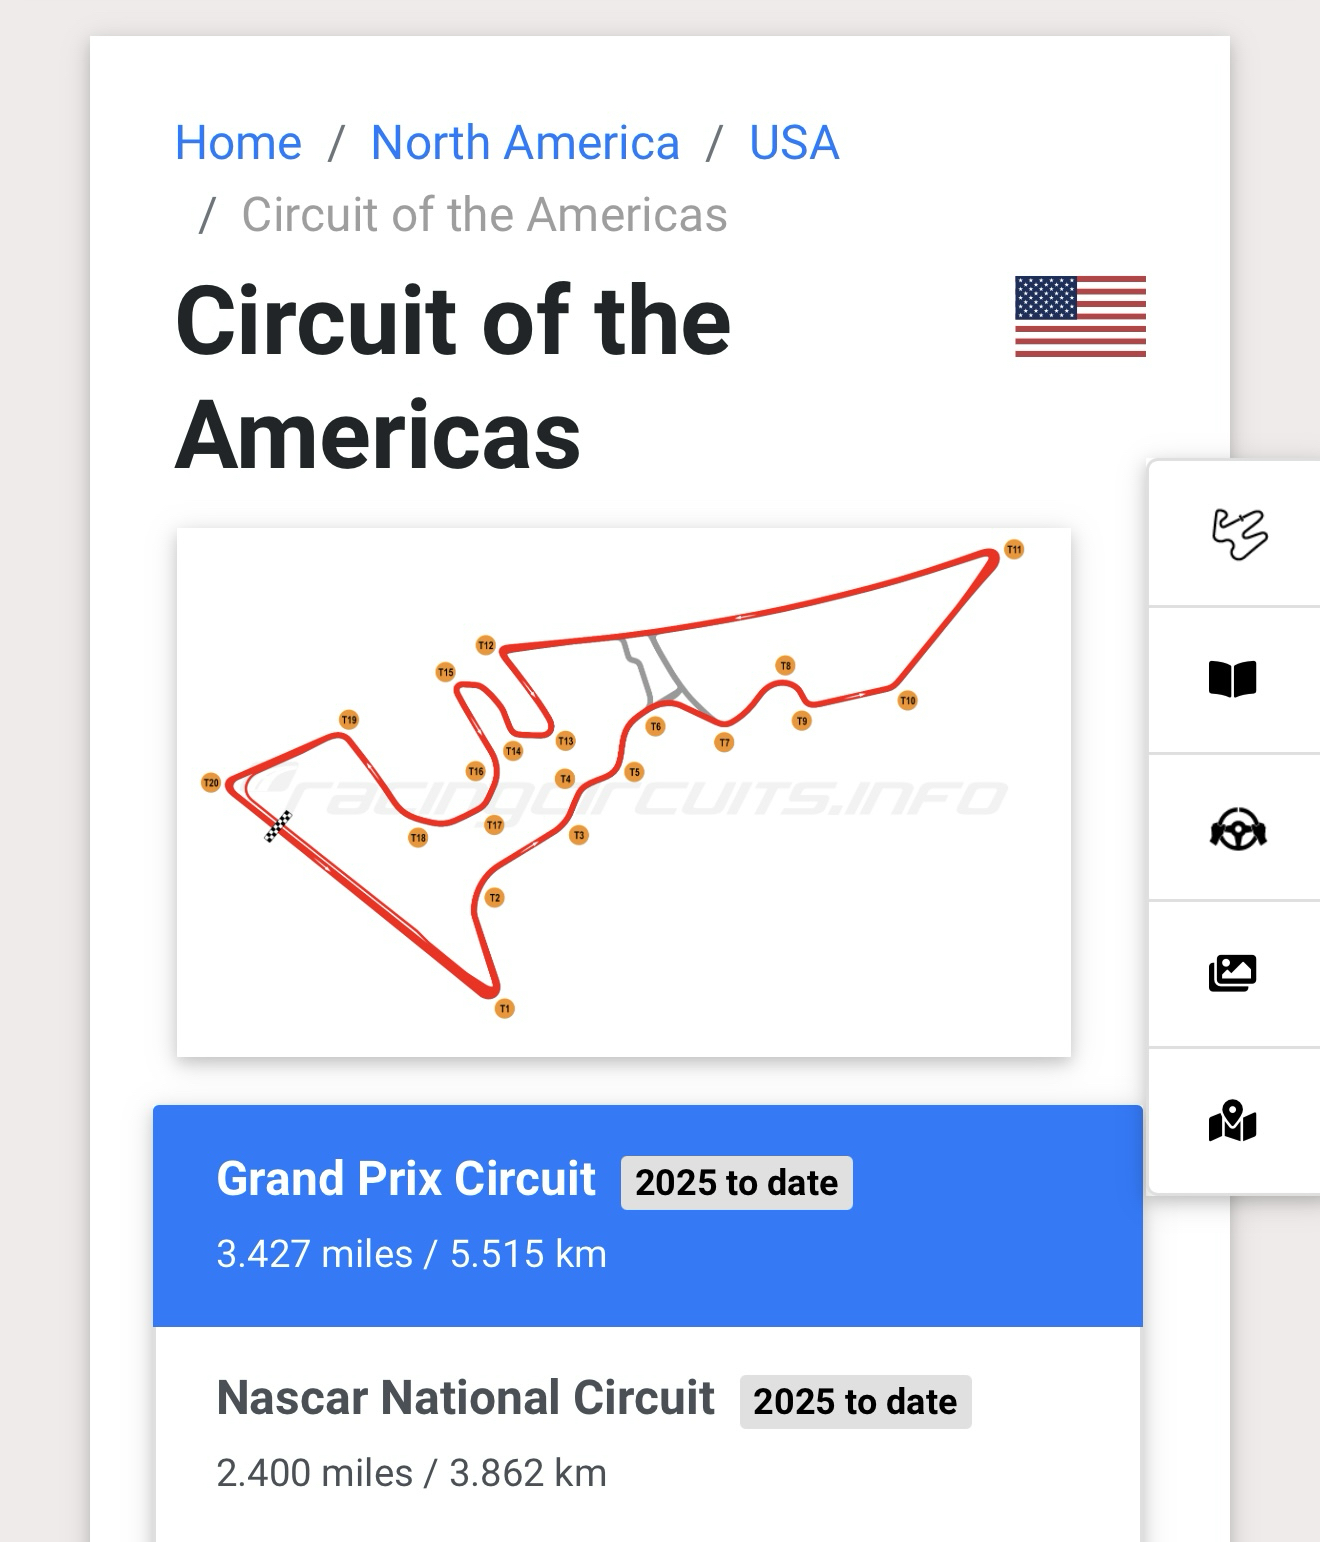Select the T12 corner marker
The width and height of the screenshot is (1320, 1542).
(486, 645)
